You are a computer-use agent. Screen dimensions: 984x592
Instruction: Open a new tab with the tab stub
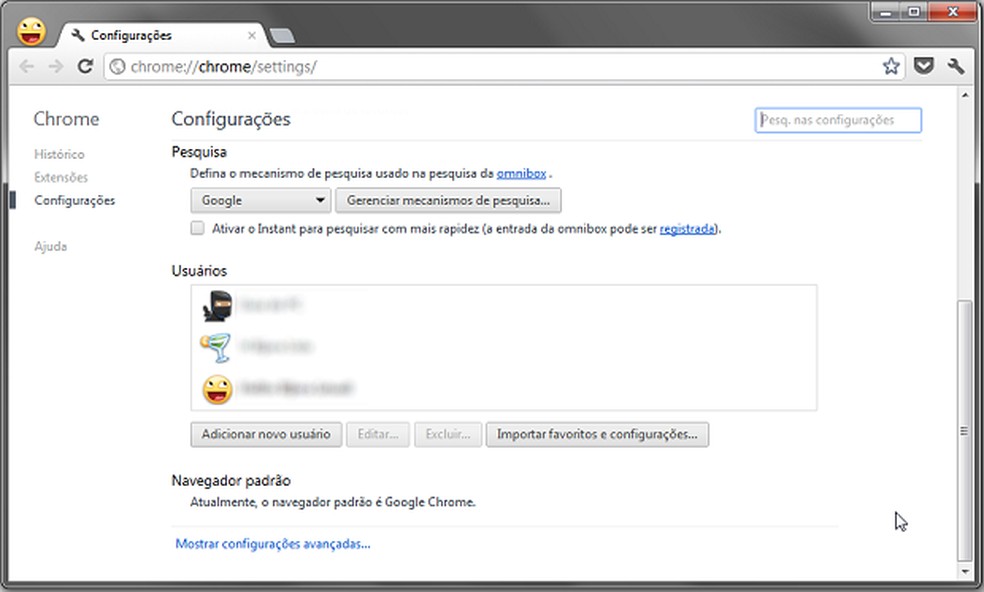coord(283,34)
